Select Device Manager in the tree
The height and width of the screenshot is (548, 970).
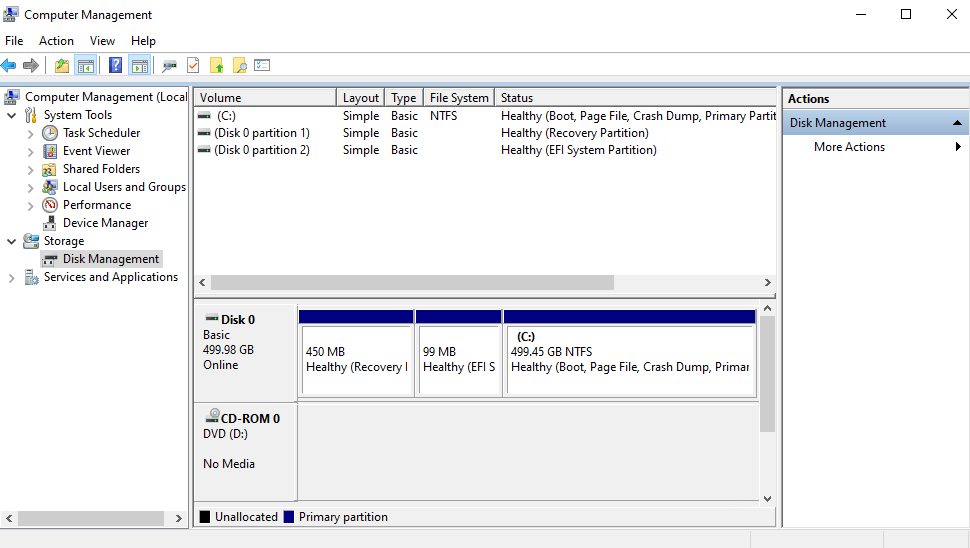pyautogui.click(x=105, y=223)
